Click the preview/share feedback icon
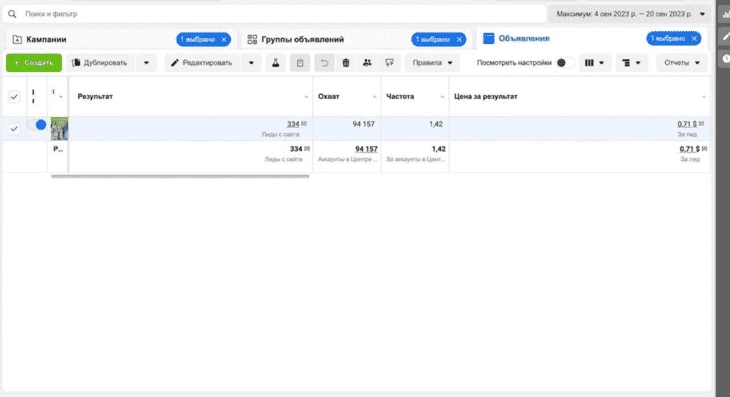Screen dimensions: 730x397 pos(389,63)
